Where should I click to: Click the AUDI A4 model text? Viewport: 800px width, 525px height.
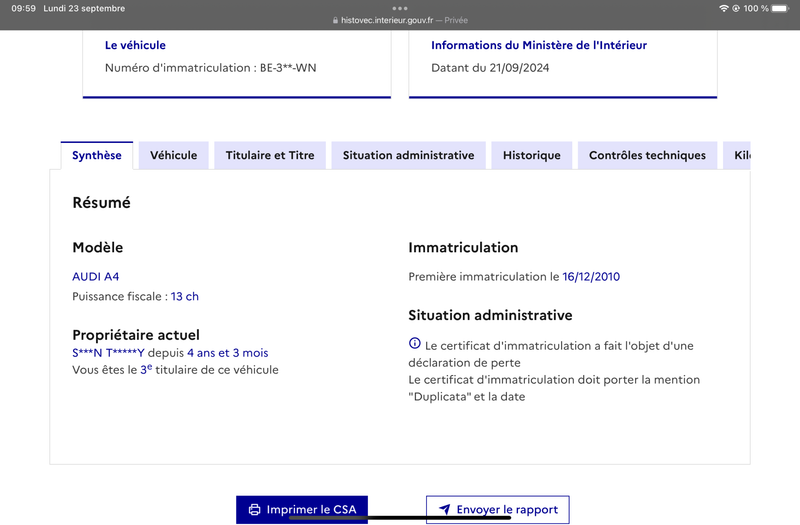(x=95, y=277)
